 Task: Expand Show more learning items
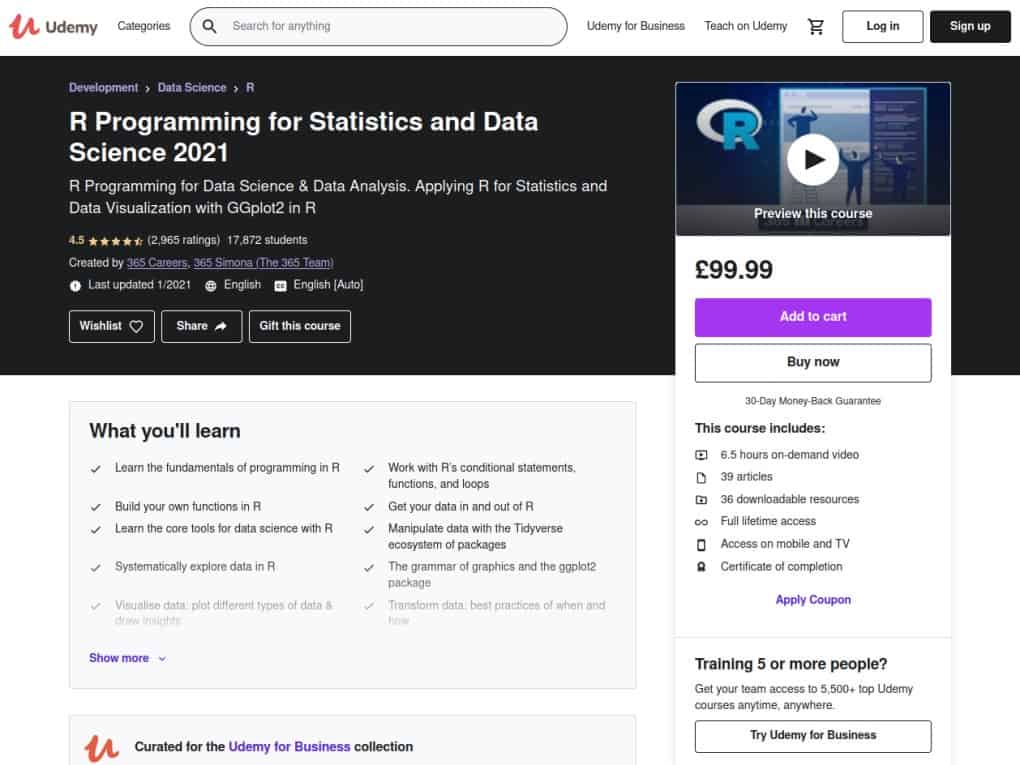[128, 658]
